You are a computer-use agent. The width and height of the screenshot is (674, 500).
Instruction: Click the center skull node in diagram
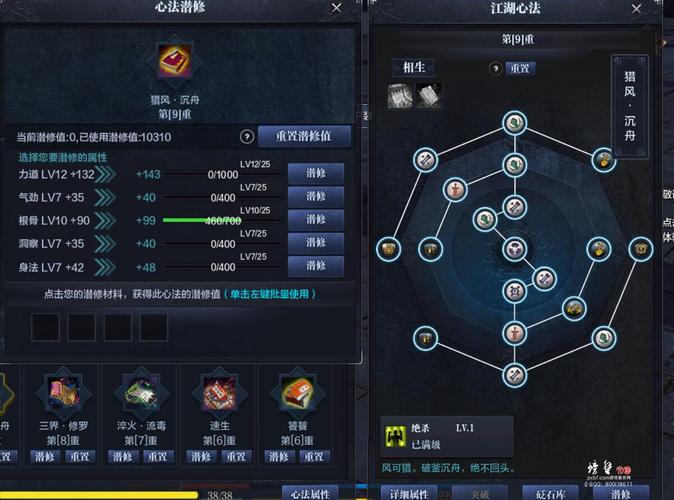point(515,249)
